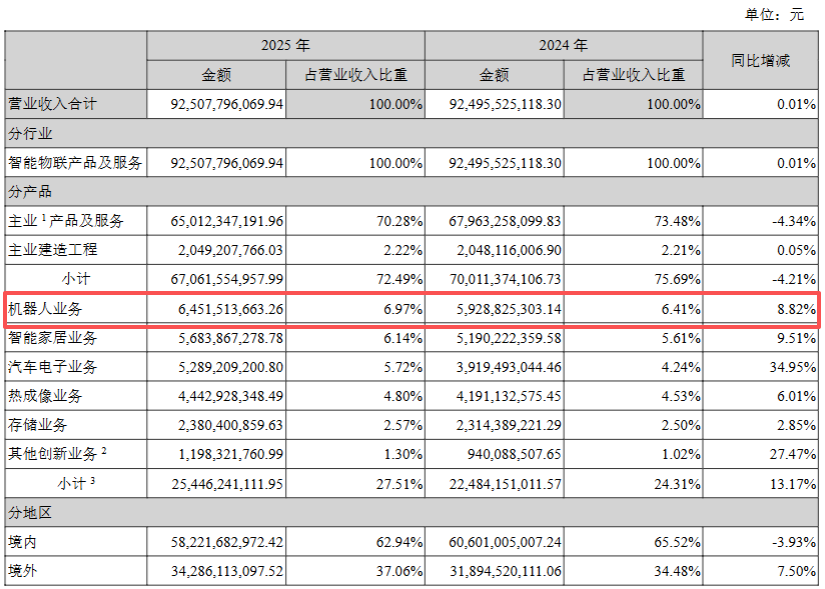Select the 6,451,513,663.26 amount cell
Screen dimensions: 825x589
[214, 310]
